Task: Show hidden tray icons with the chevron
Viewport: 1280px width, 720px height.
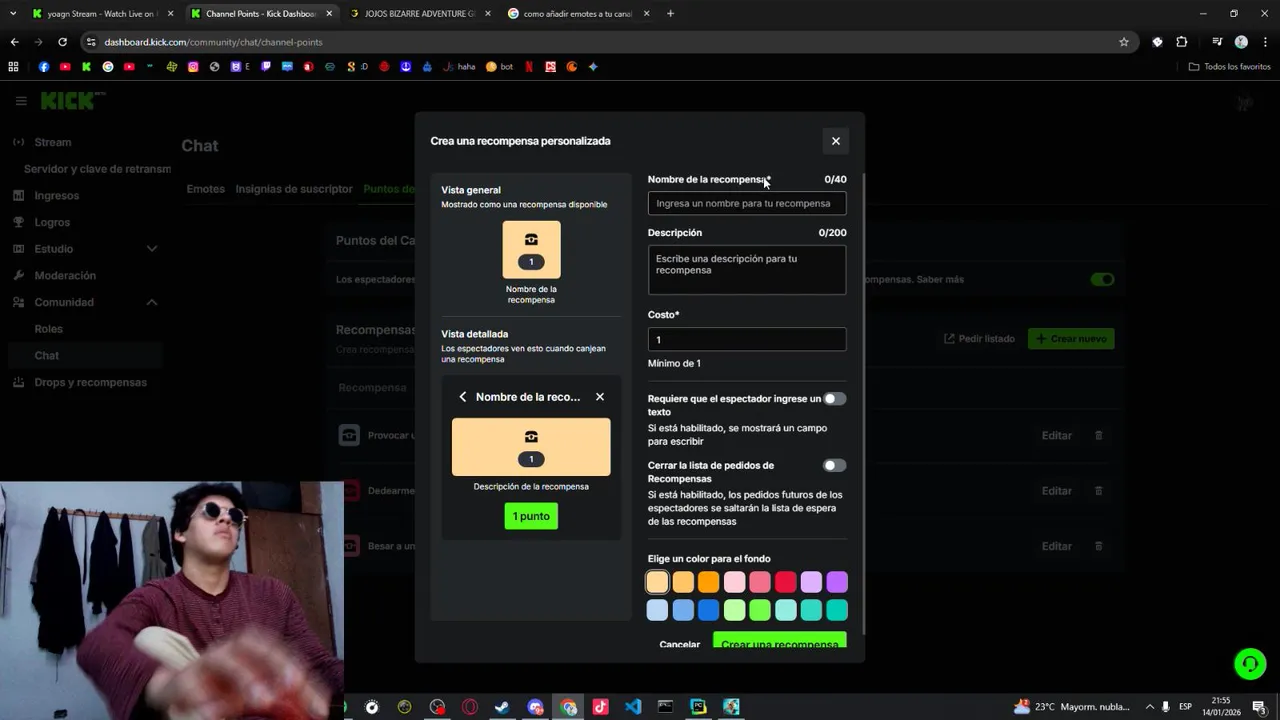Action: pyautogui.click(x=1150, y=707)
